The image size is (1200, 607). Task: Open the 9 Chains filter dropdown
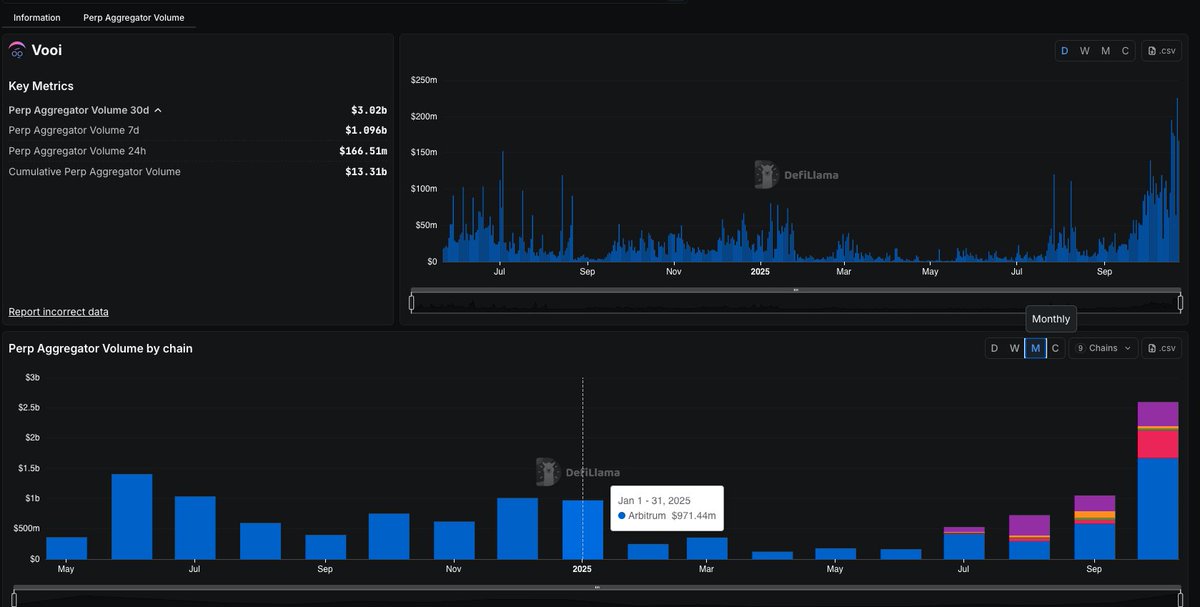(x=1104, y=348)
